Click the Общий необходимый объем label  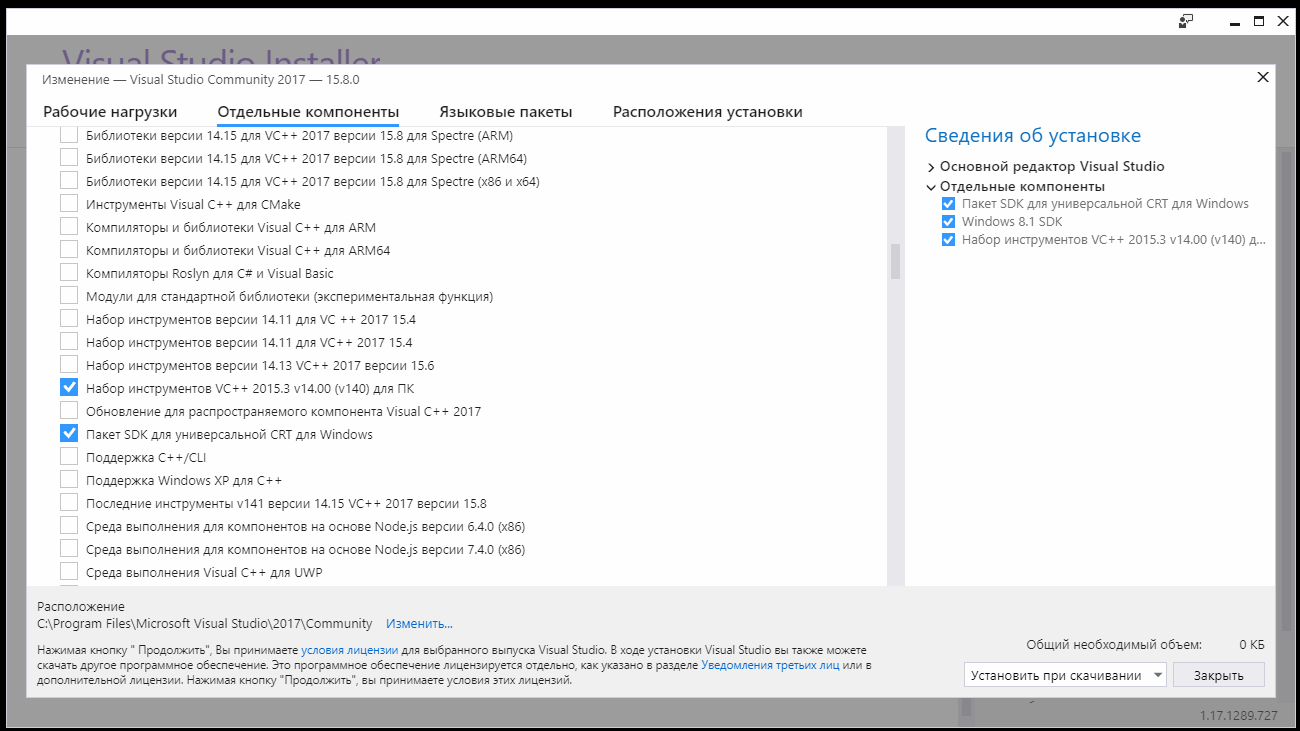[1114, 645]
